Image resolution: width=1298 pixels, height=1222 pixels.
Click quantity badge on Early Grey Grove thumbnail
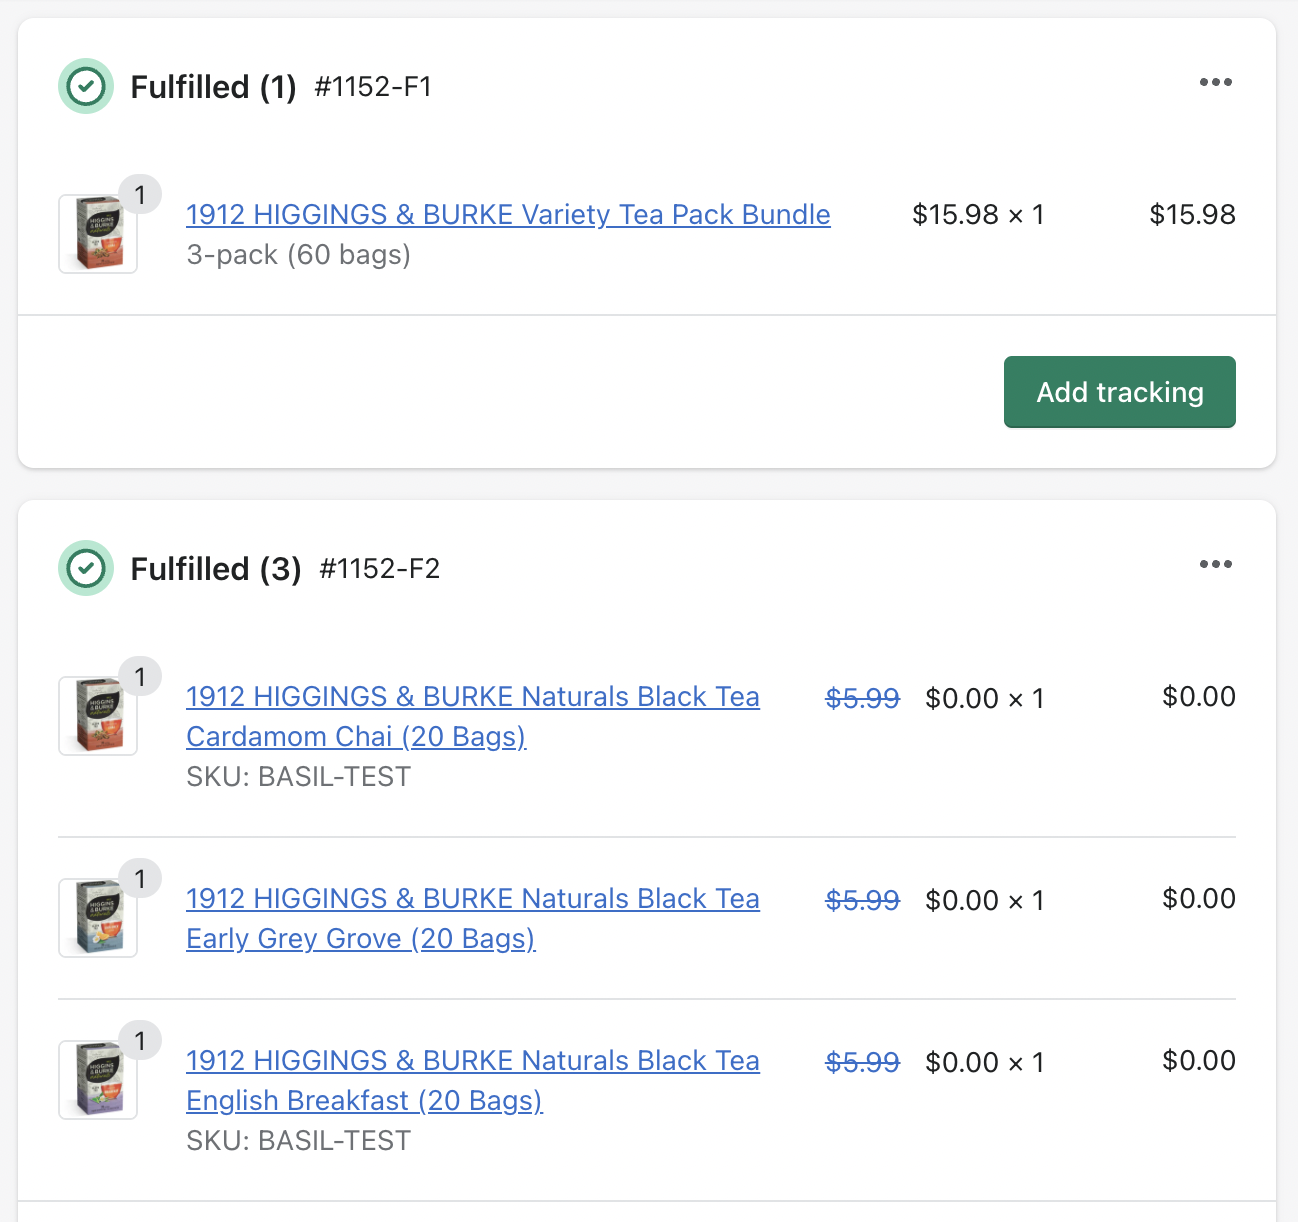[140, 879]
